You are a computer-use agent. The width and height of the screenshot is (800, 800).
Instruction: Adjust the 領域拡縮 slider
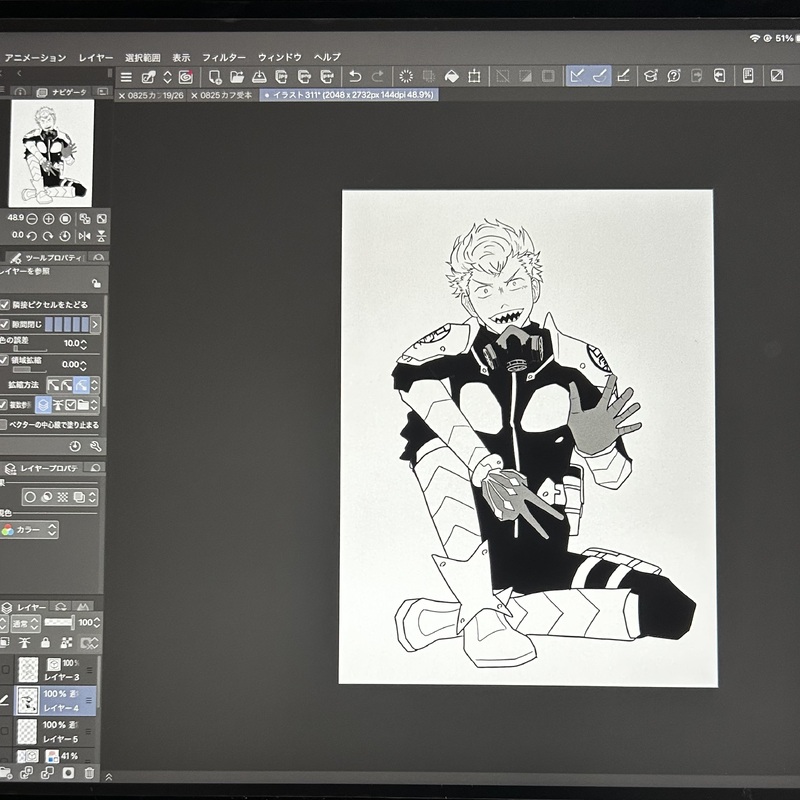[30, 369]
